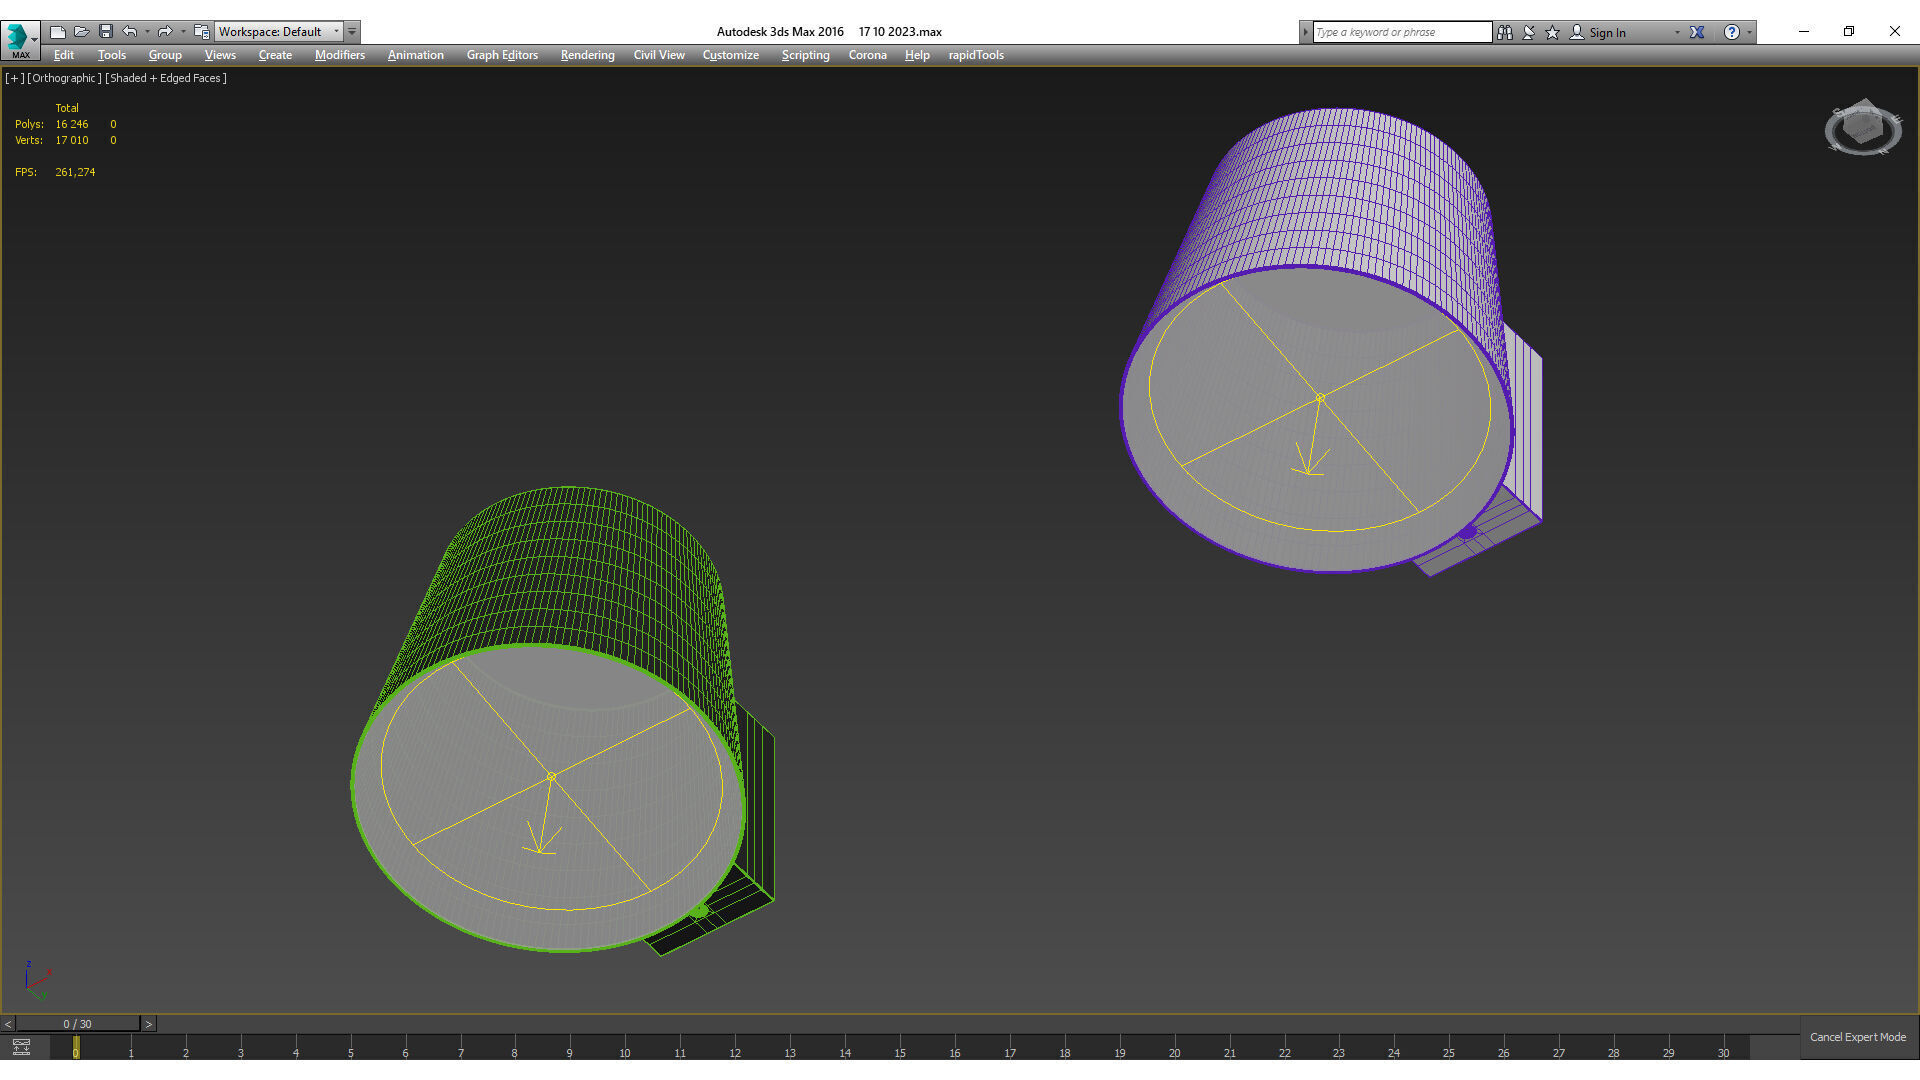This screenshot has width=1920, height=1080.
Task: Save the file with the floppy icon
Action: pyautogui.click(x=106, y=32)
